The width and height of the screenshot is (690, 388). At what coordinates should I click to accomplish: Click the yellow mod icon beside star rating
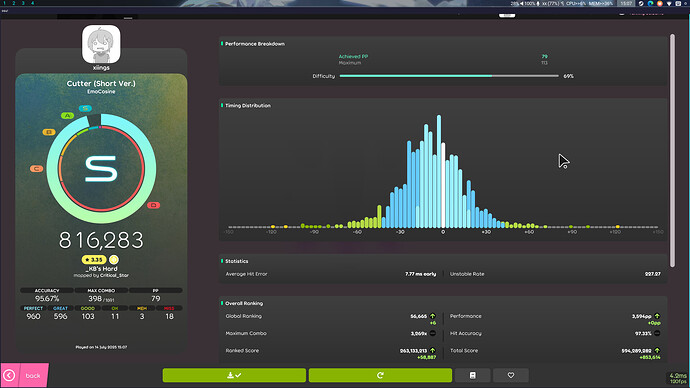(x=114, y=260)
